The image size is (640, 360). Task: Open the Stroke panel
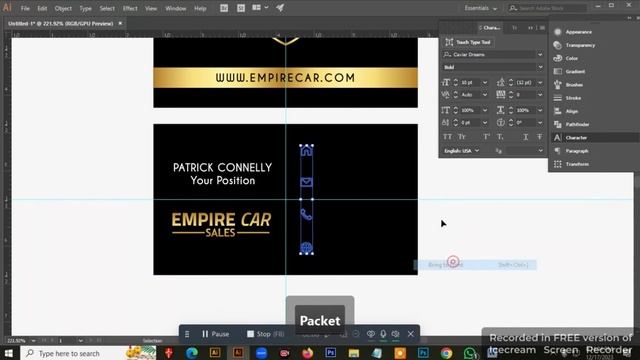pyautogui.click(x=567, y=98)
